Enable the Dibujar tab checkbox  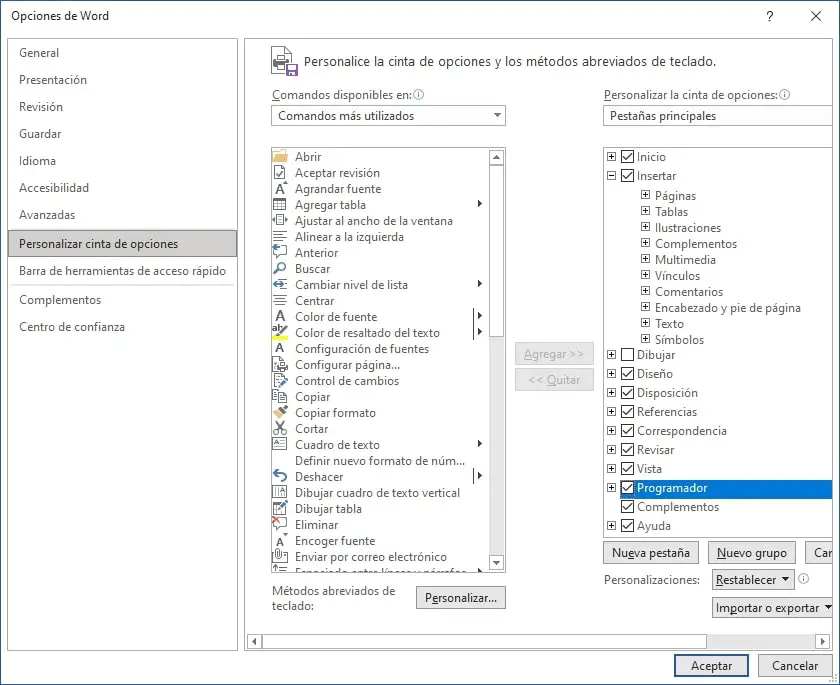(627, 355)
